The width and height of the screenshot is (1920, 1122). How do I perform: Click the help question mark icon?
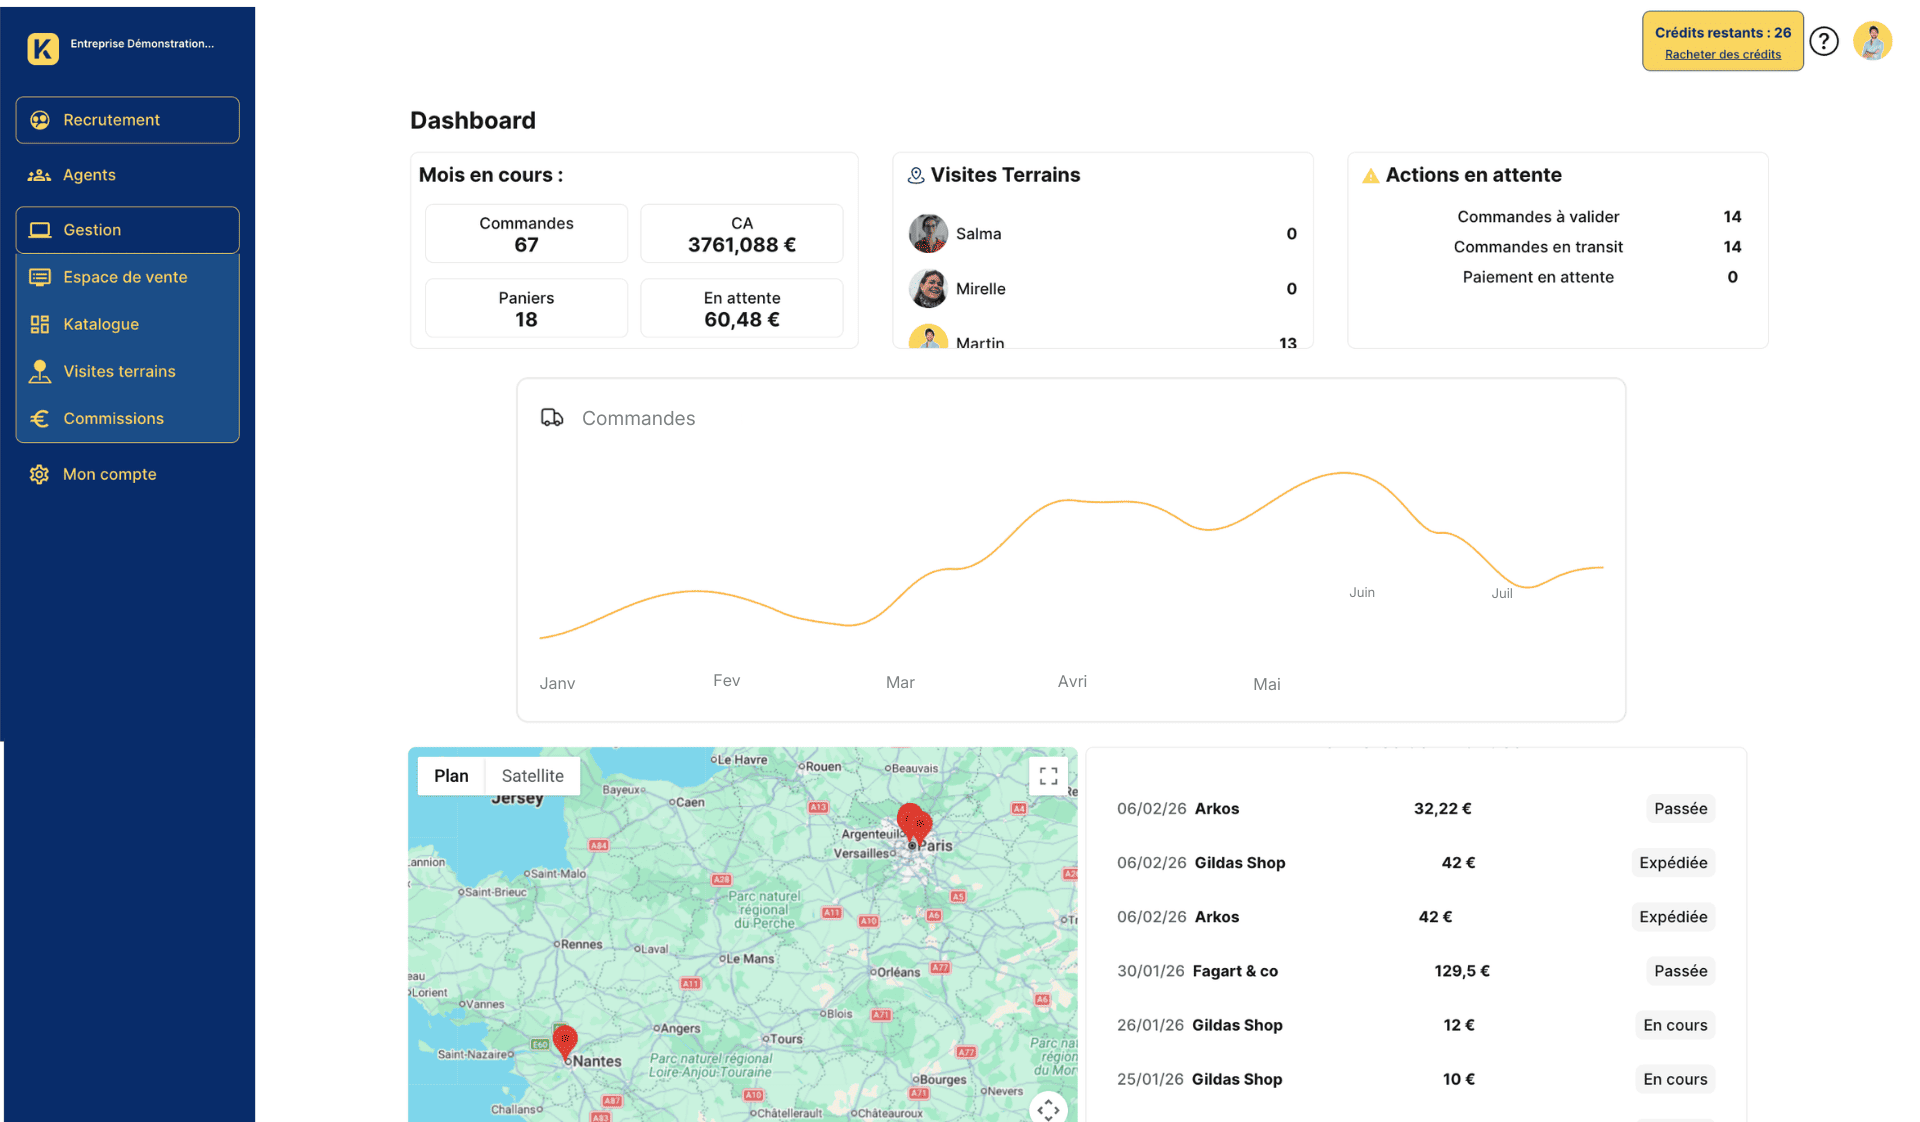(1824, 40)
